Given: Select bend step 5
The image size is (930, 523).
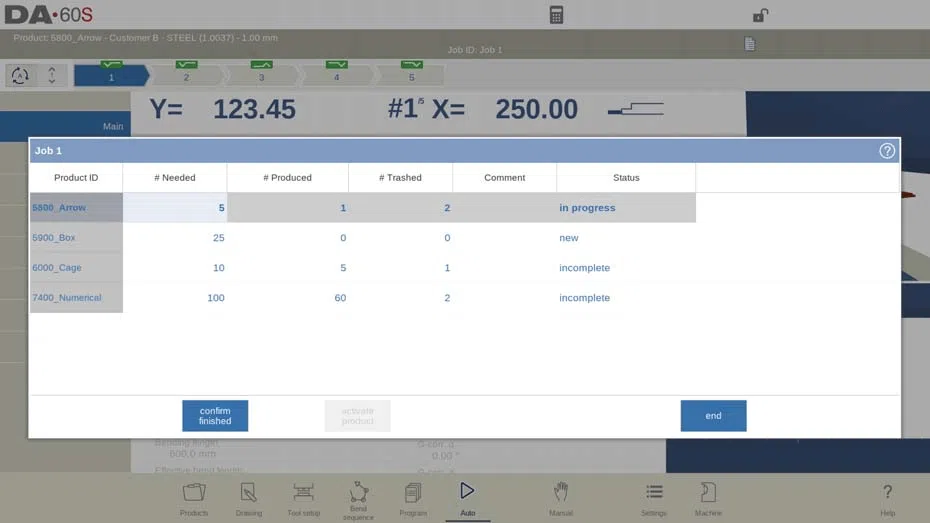Looking at the screenshot, I should click(x=412, y=75).
